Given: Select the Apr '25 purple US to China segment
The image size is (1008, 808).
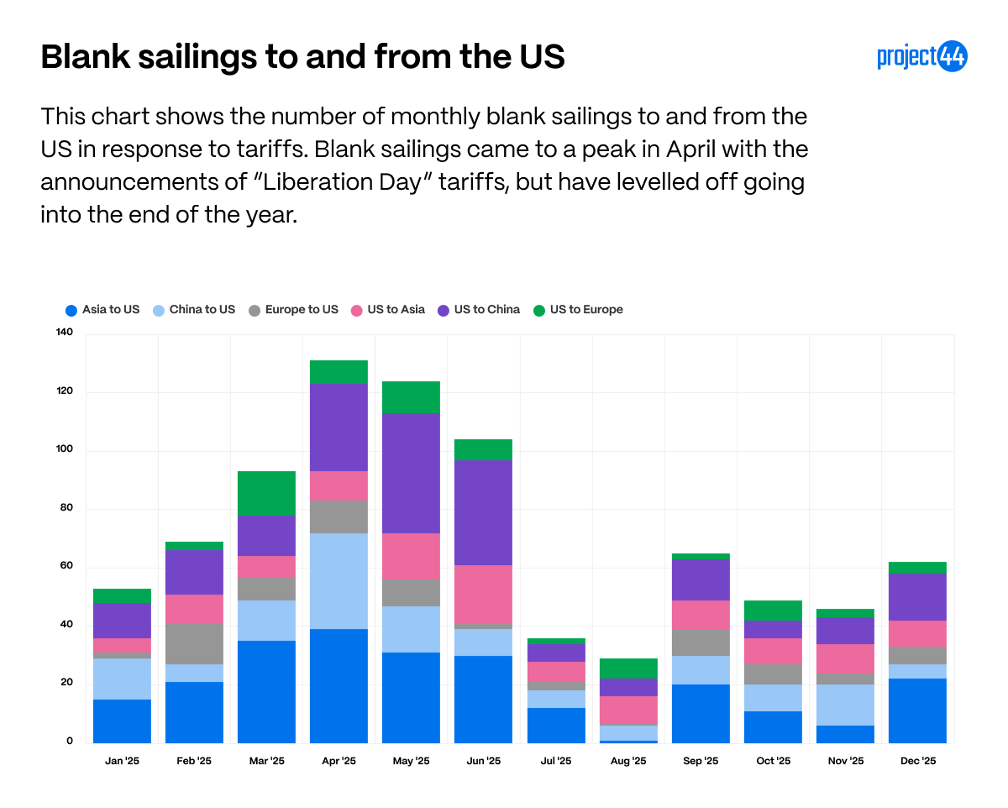Looking at the screenshot, I should click(339, 427).
